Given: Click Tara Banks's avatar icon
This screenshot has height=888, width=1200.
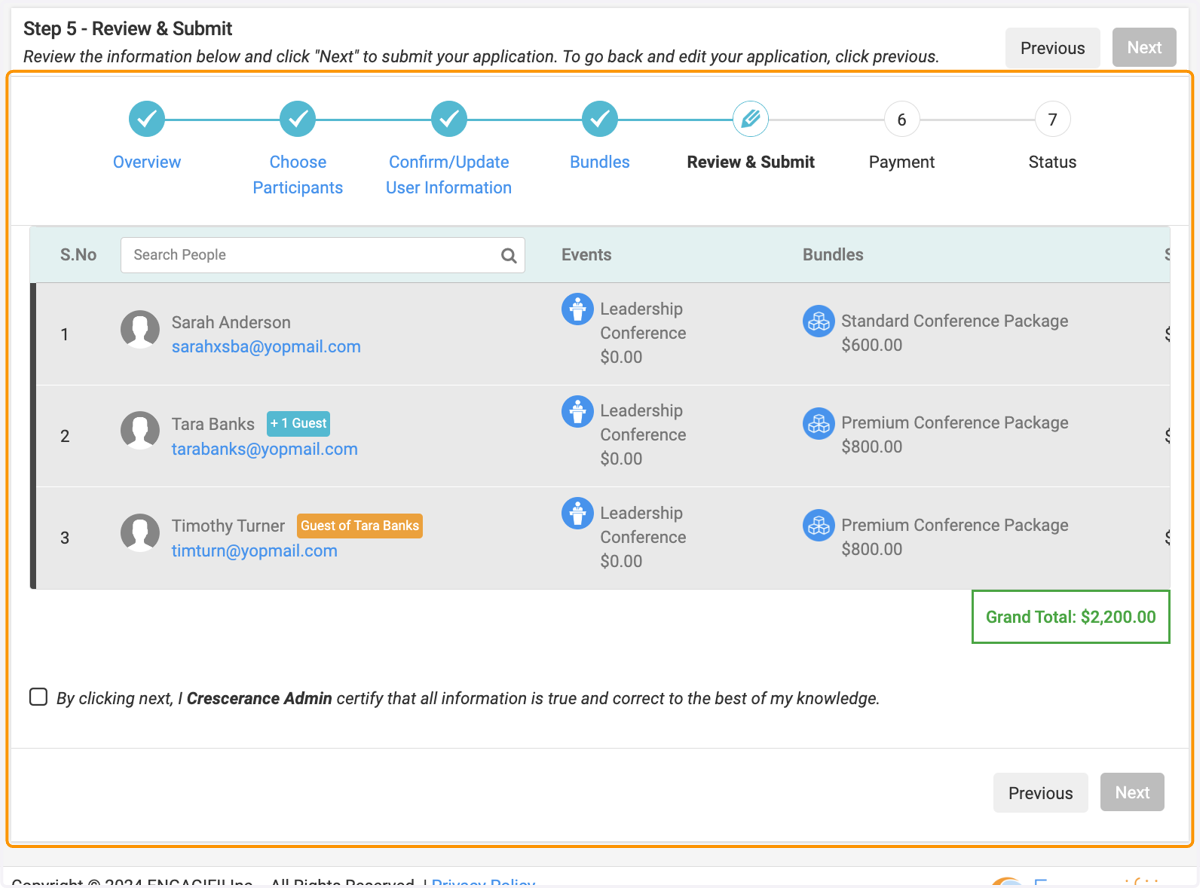Looking at the screenshot, I should pyautogui.click(x=140, y=431).
